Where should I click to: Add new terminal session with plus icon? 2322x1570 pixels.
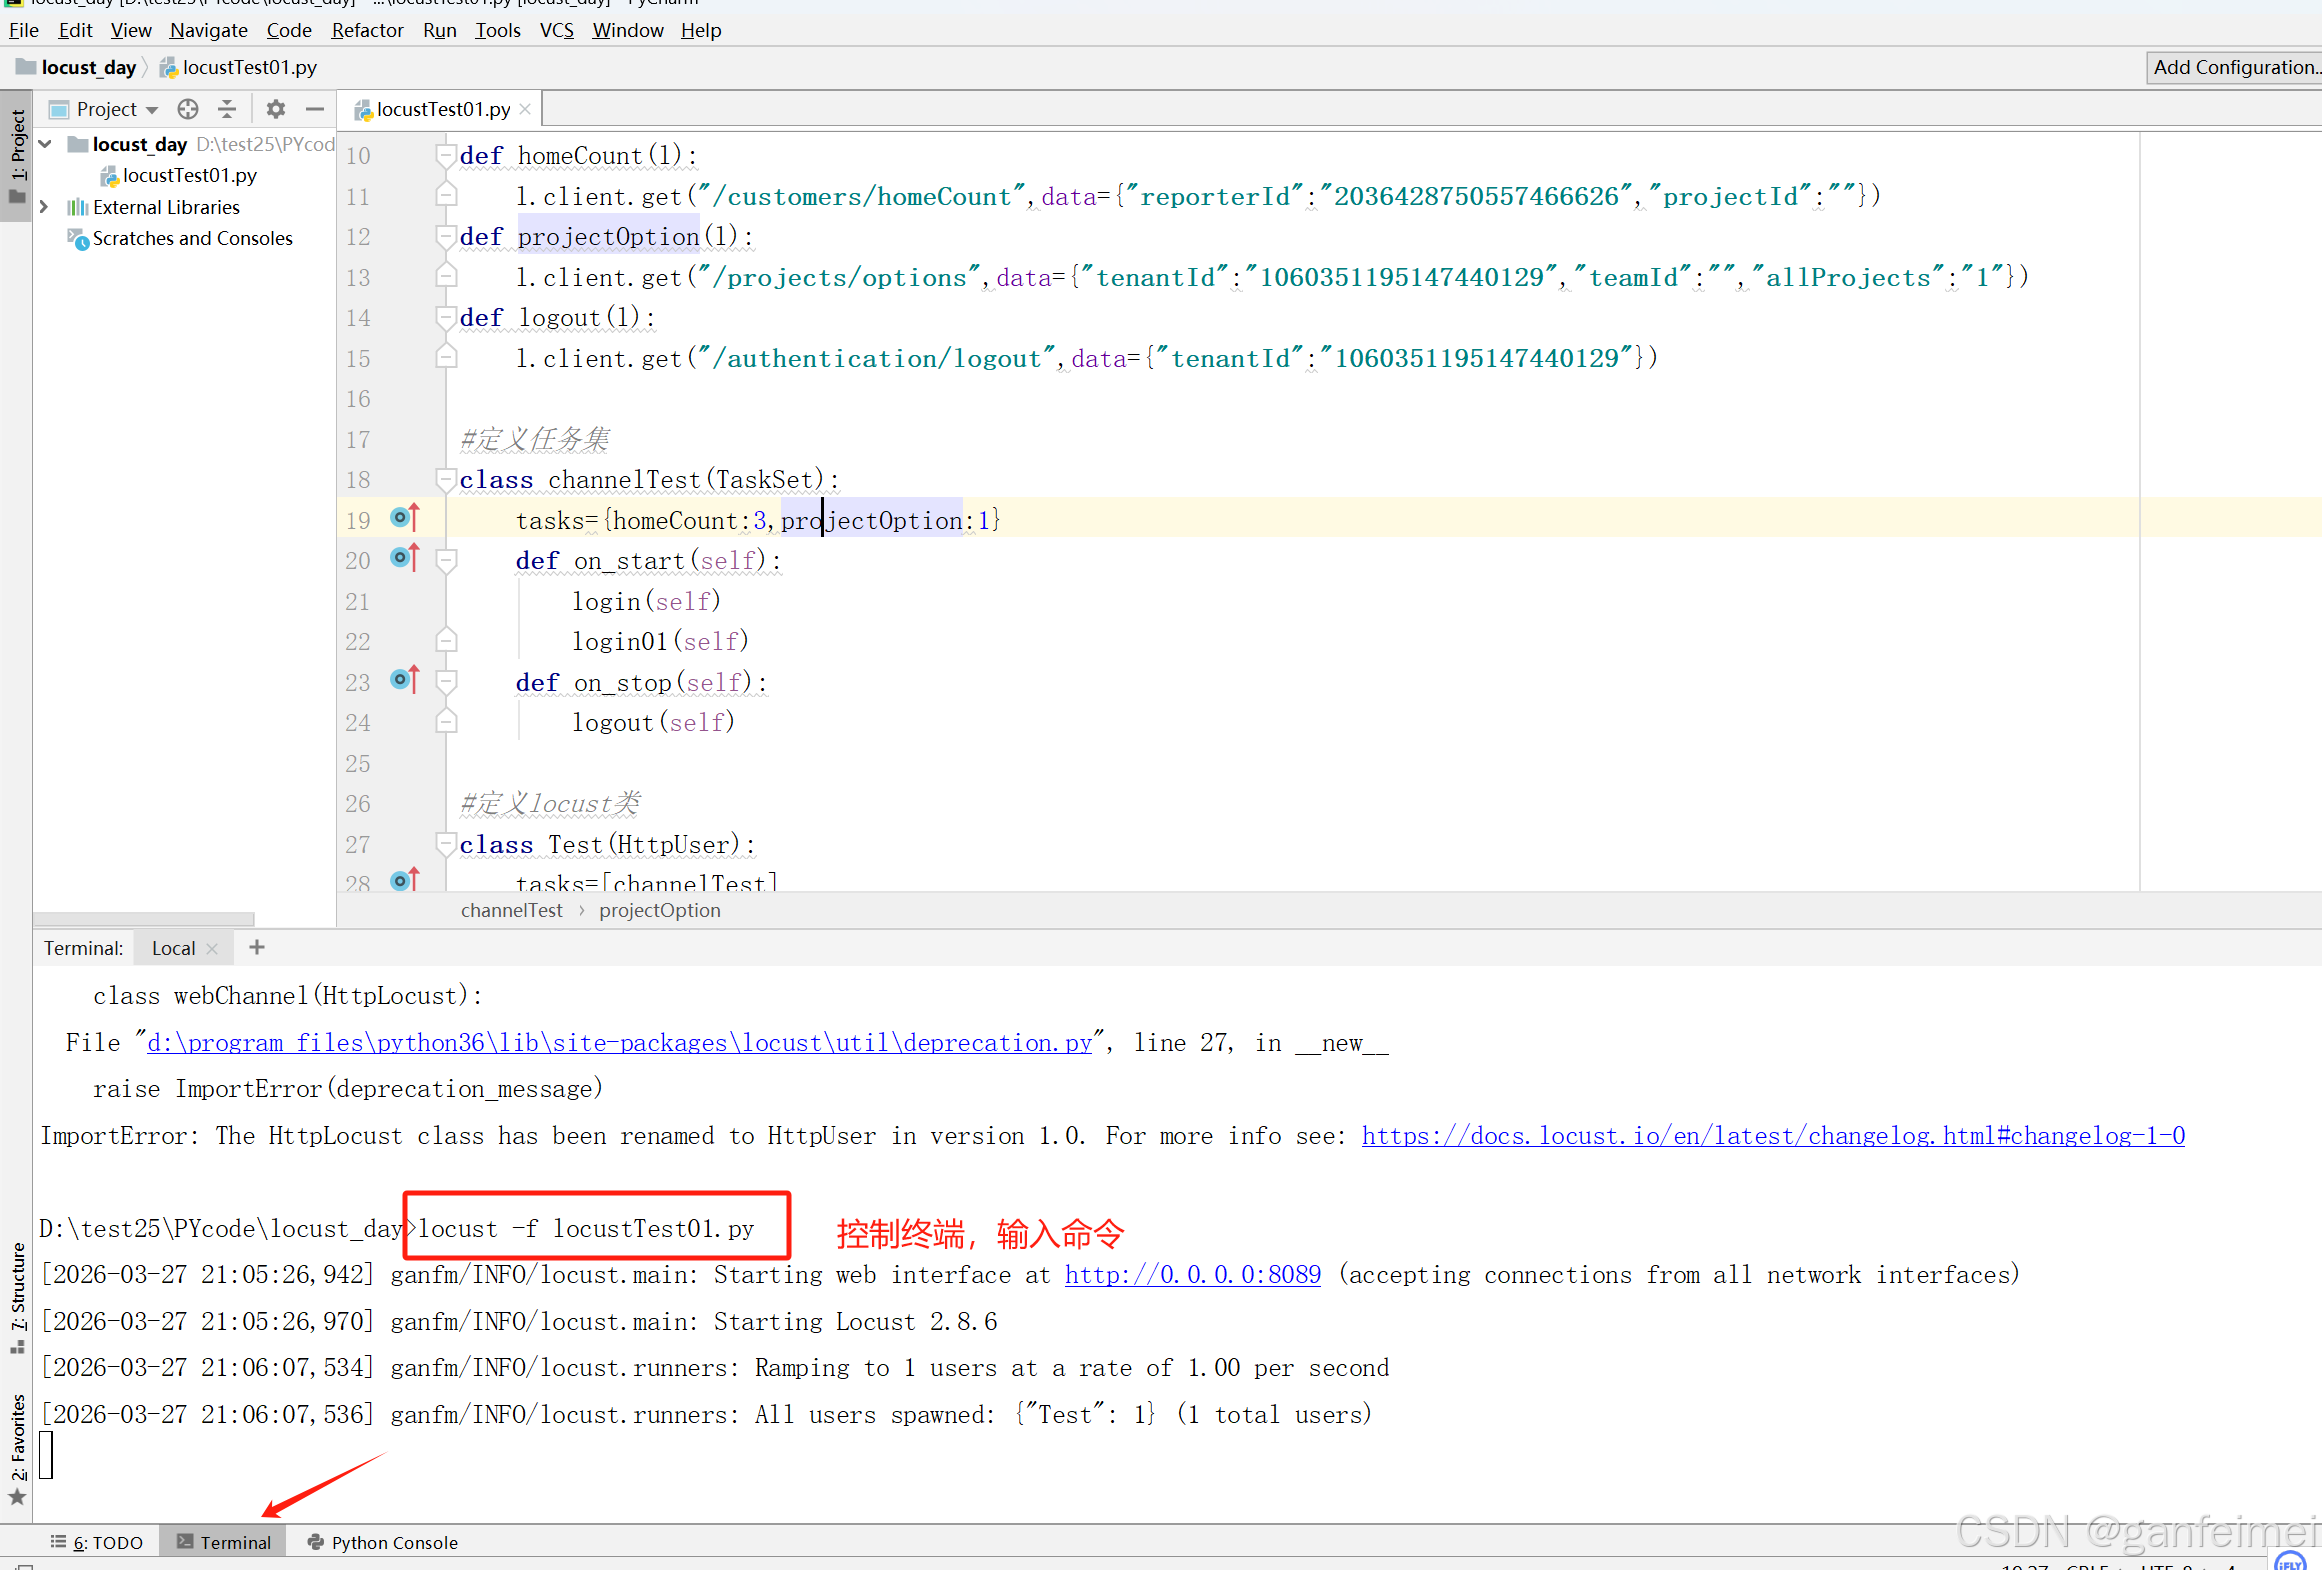tap(257, 947)
